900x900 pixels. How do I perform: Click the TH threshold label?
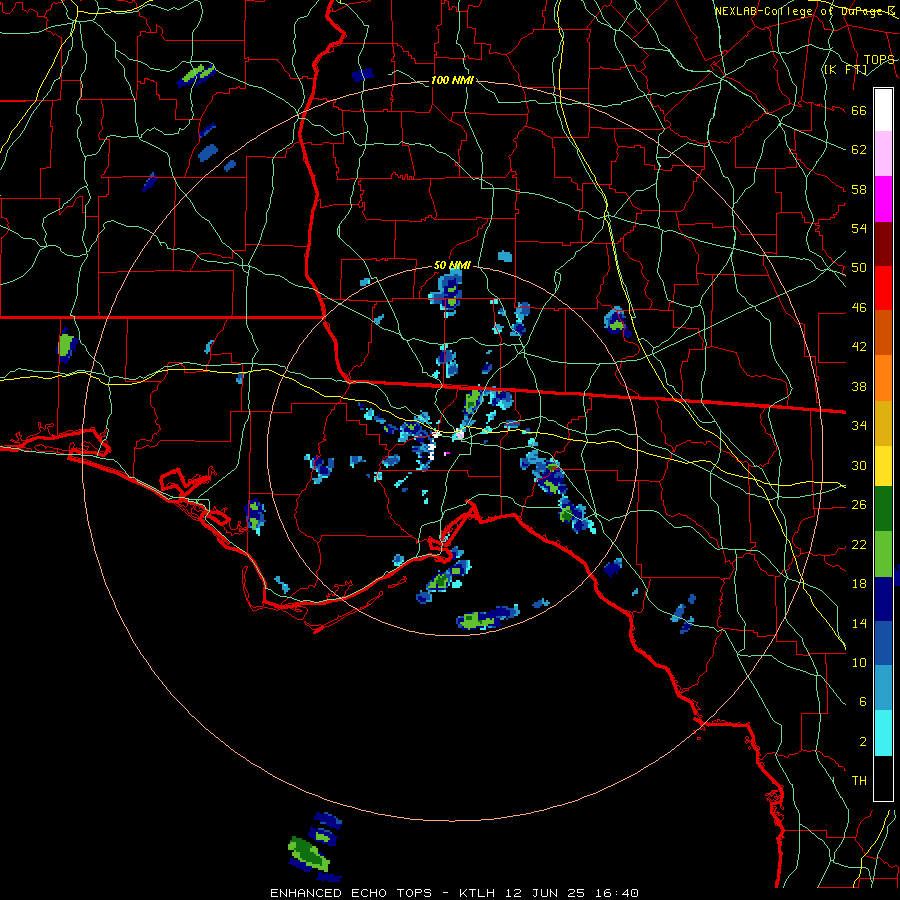click(x=859, y=780)
